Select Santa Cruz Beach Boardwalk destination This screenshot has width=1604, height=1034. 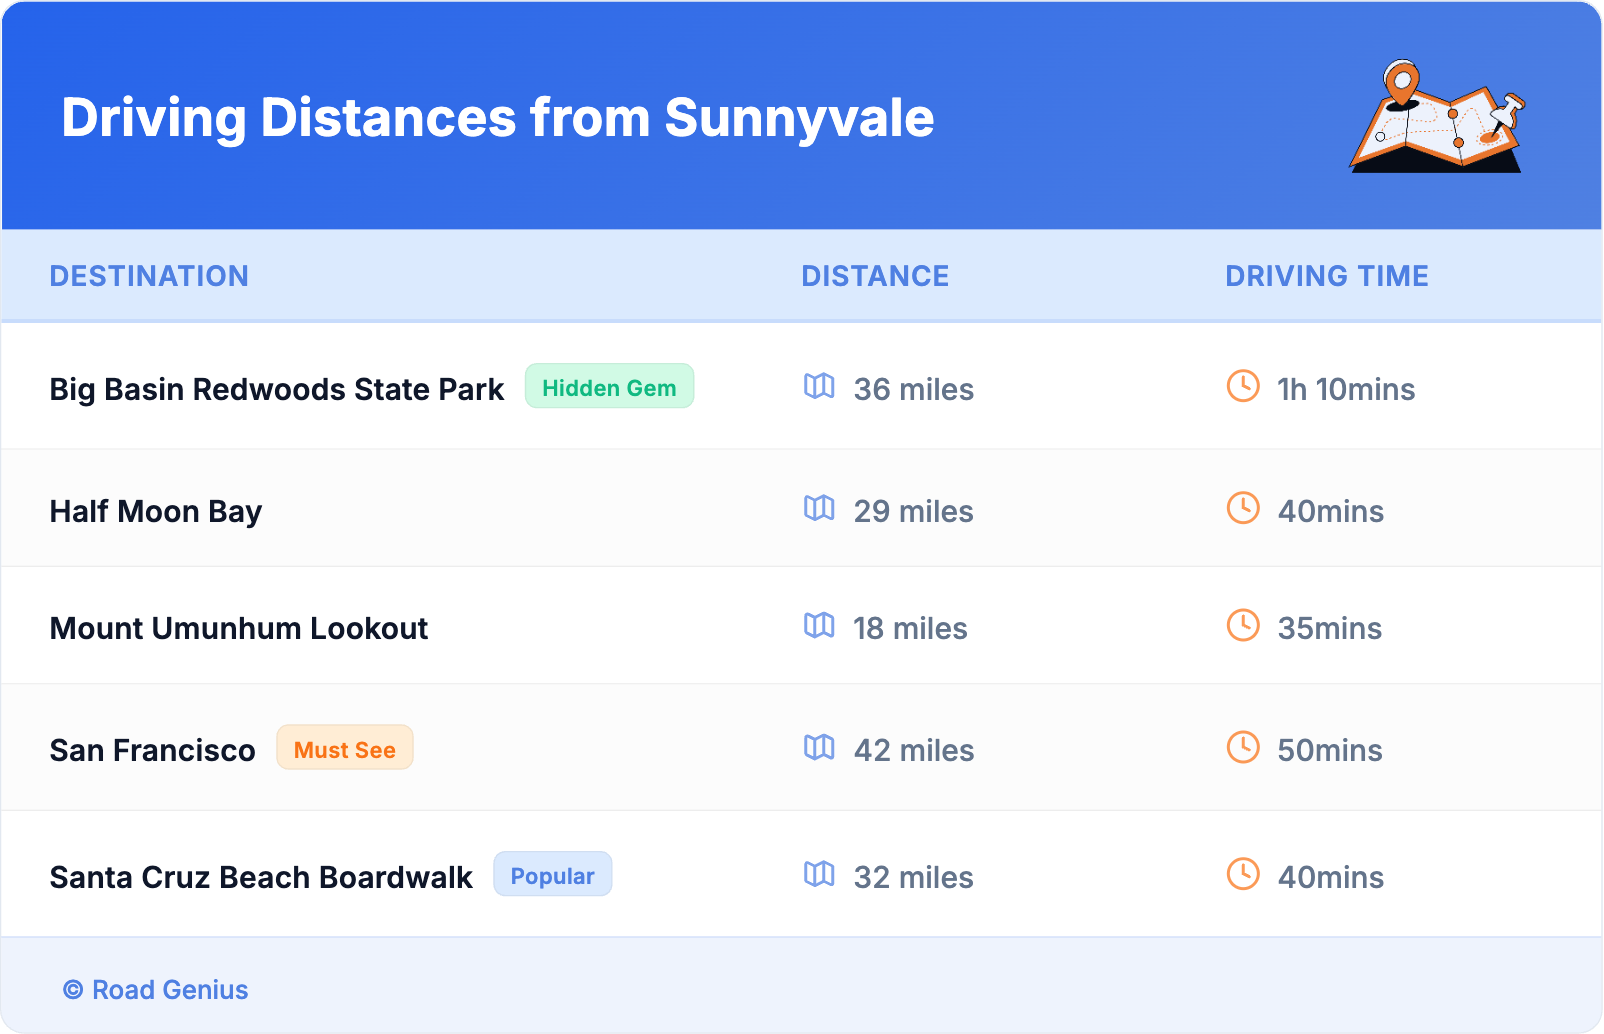click(261, 877)
